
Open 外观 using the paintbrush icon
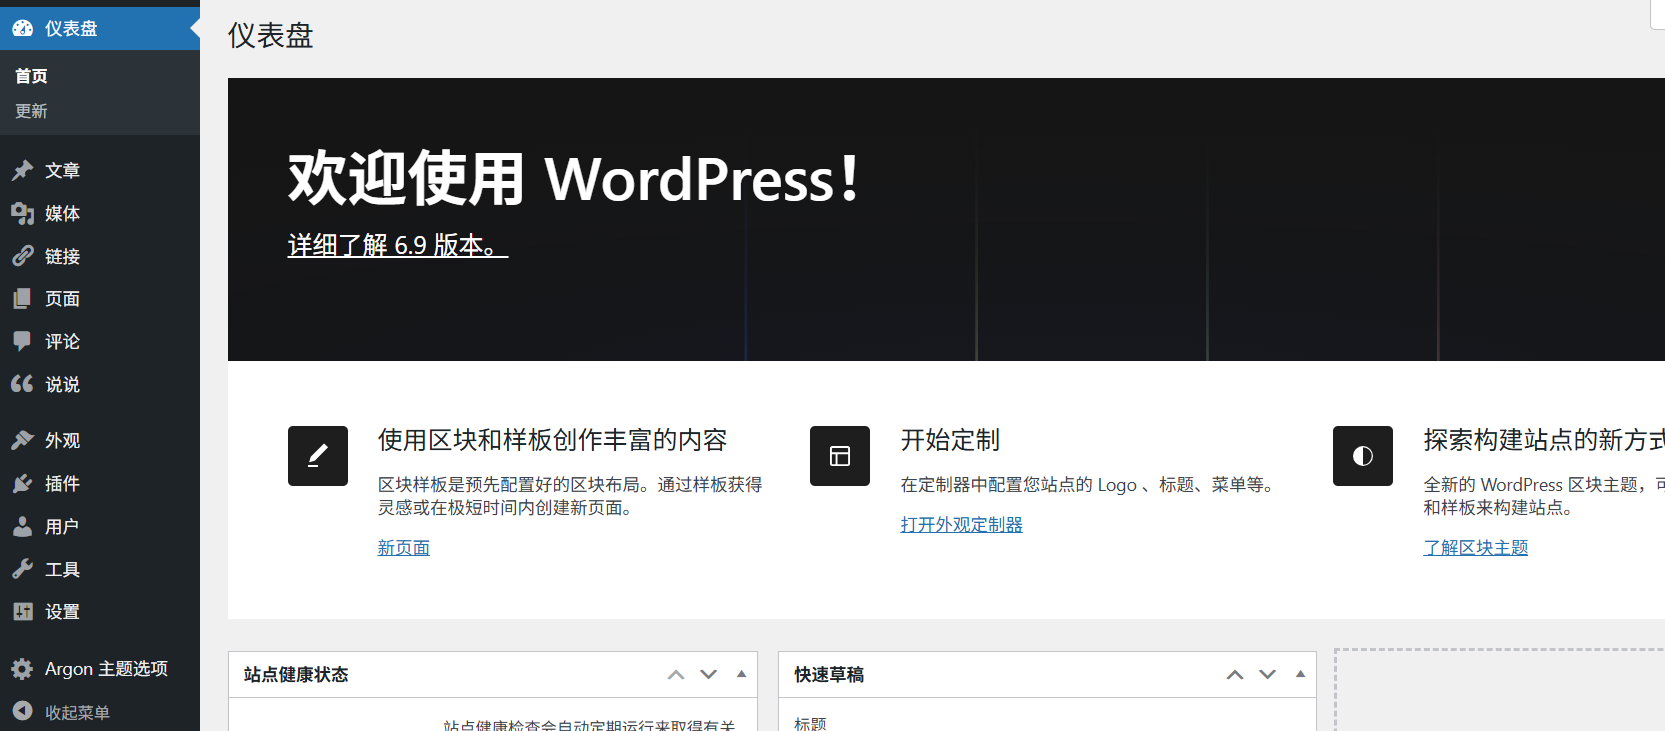22,440
